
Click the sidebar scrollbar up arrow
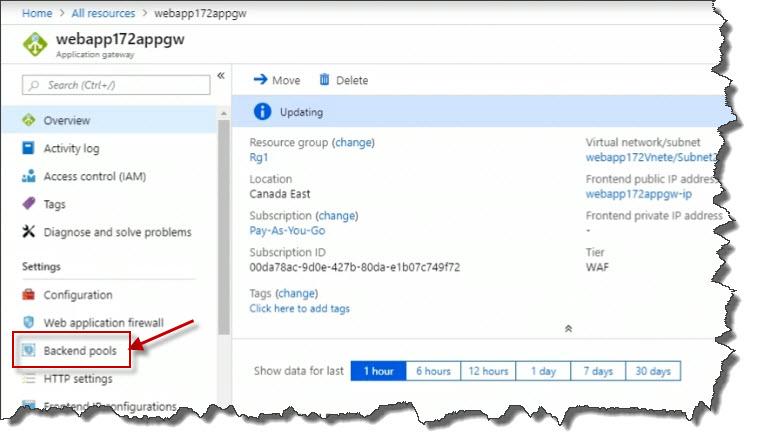click(x=223, y=114)
